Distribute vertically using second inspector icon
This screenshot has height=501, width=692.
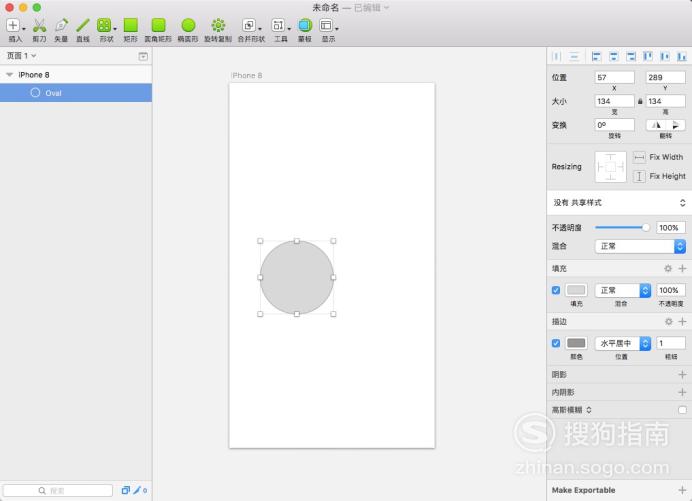coord(574,56)
